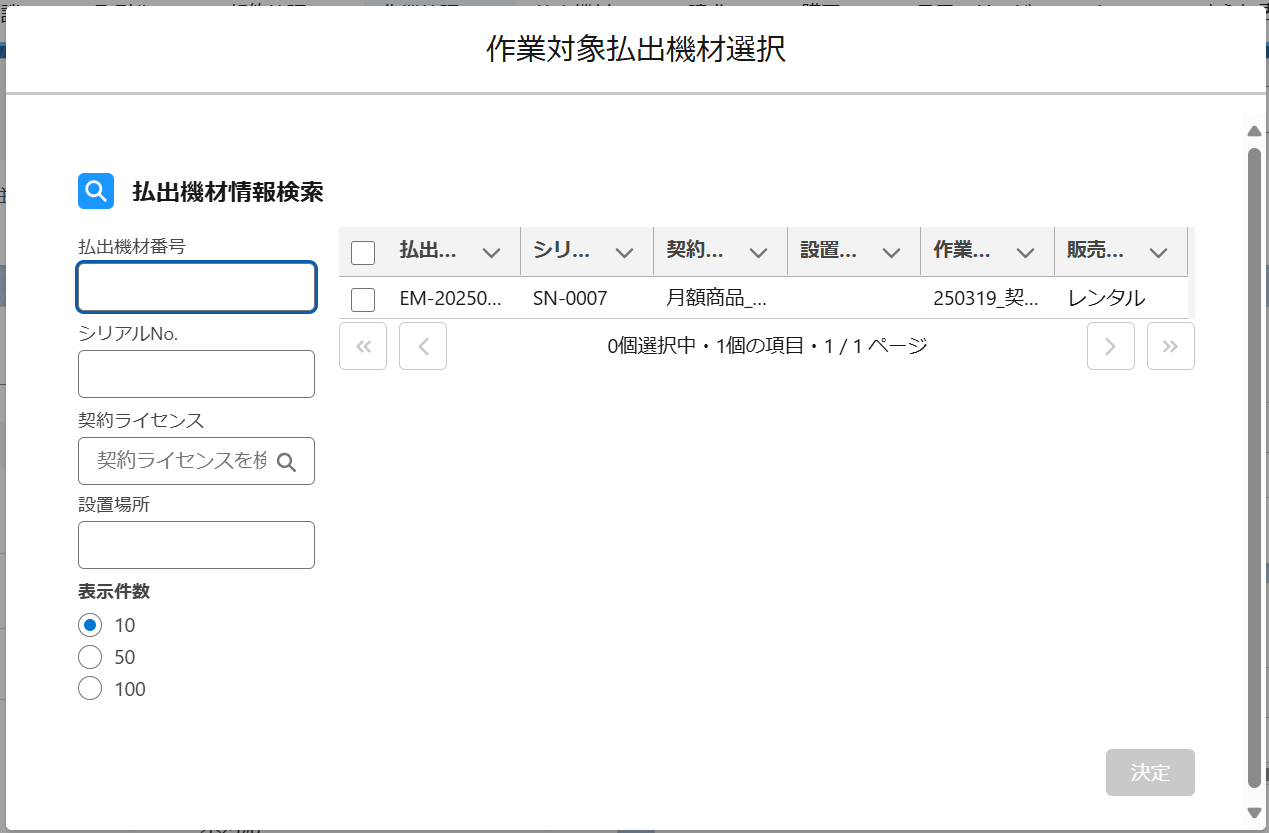Jump to the last results page
Viewport: 1269px width, 833px height.
tap(1170, 346)
